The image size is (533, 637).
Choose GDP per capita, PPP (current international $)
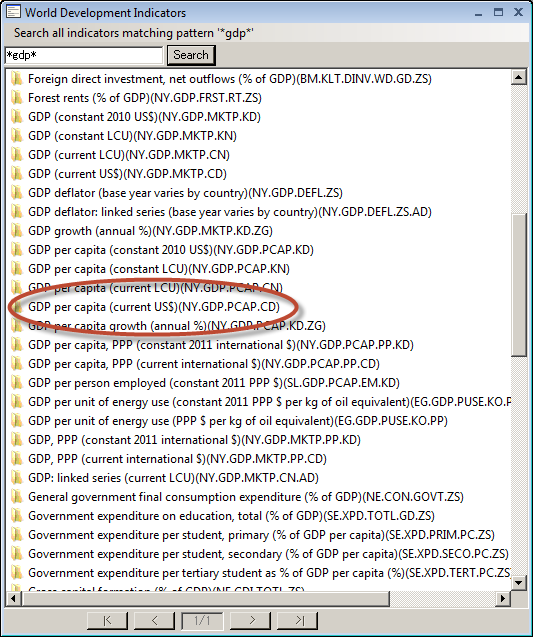coord(204,364)
